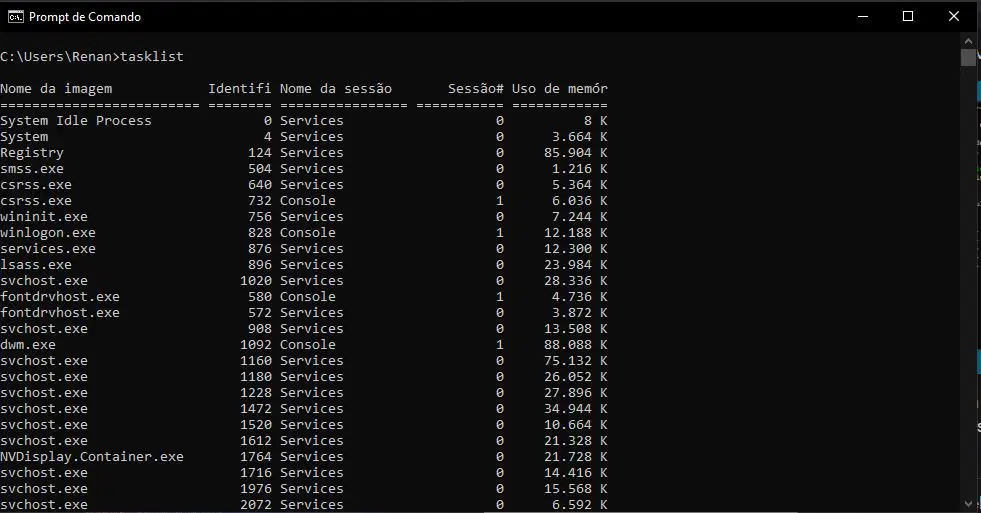
Task: Minimize the Prompt de Comando window
Action: [863, 17]
